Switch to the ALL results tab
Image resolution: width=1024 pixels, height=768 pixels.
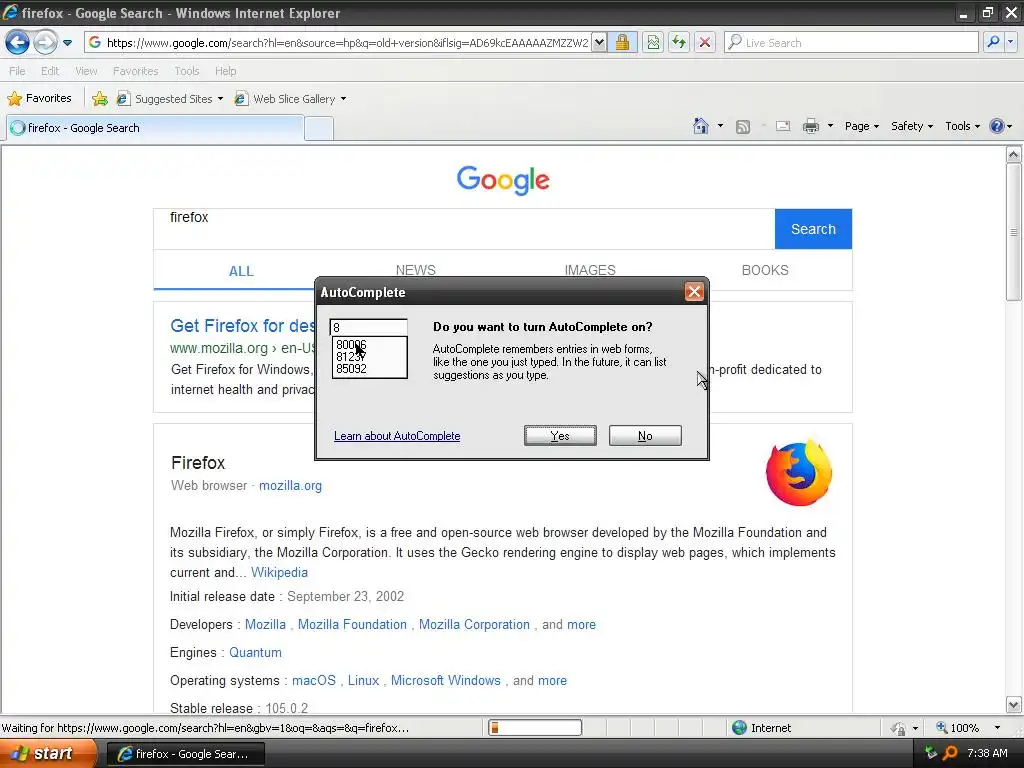coord(241,271)
